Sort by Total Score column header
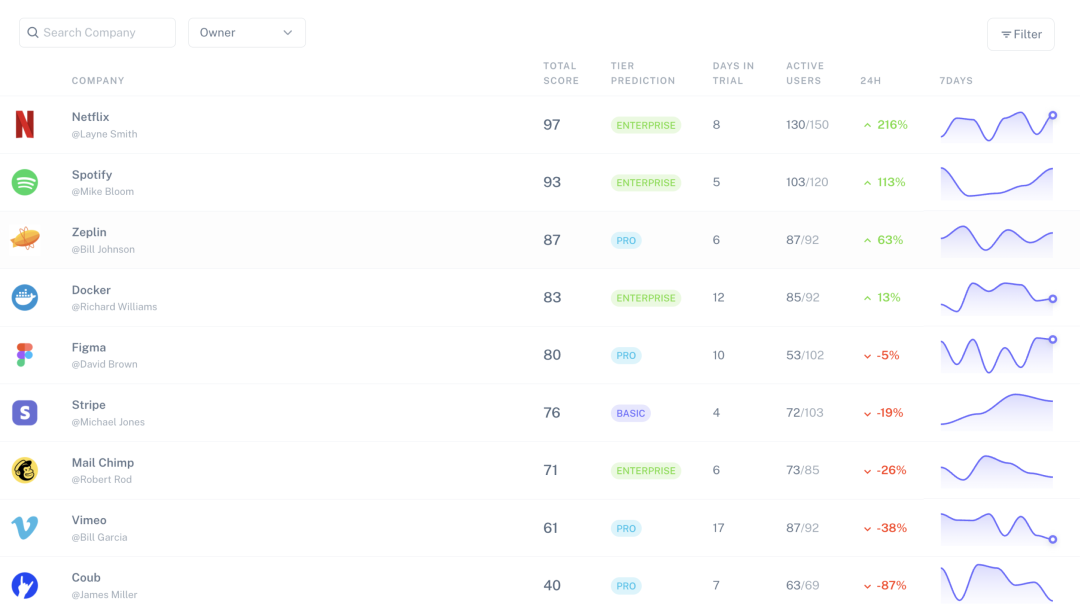The height and width of the screenshot is (609, 1080). tap(561, 73)
